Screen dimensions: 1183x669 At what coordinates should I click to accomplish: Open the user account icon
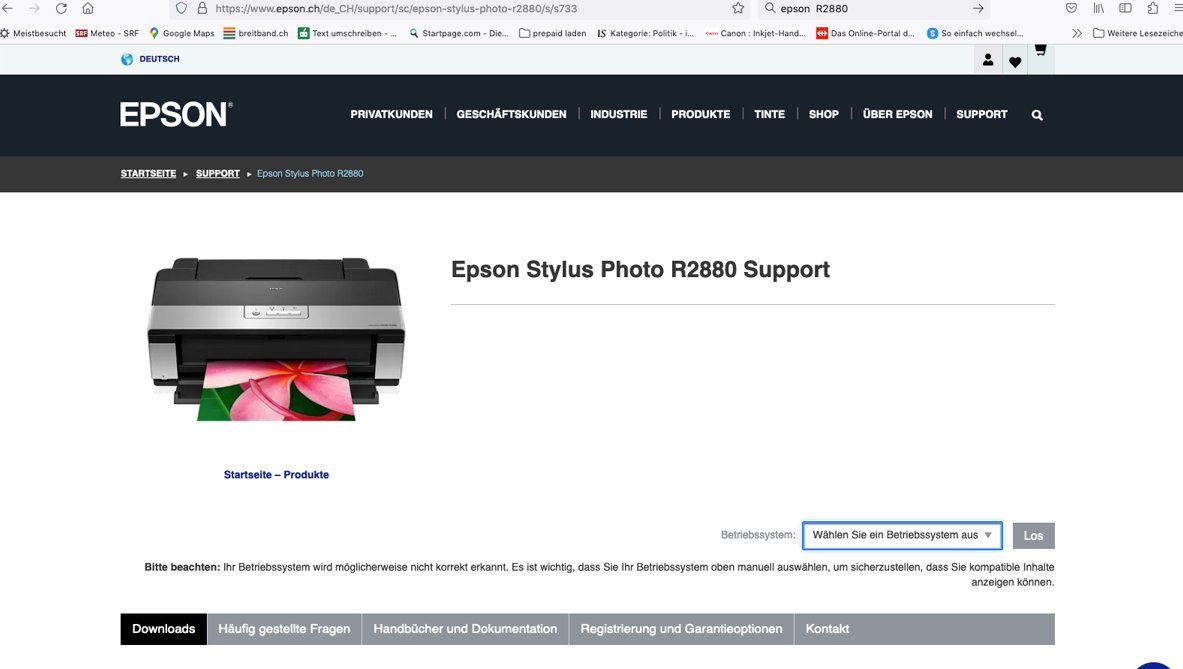[988, 60]
